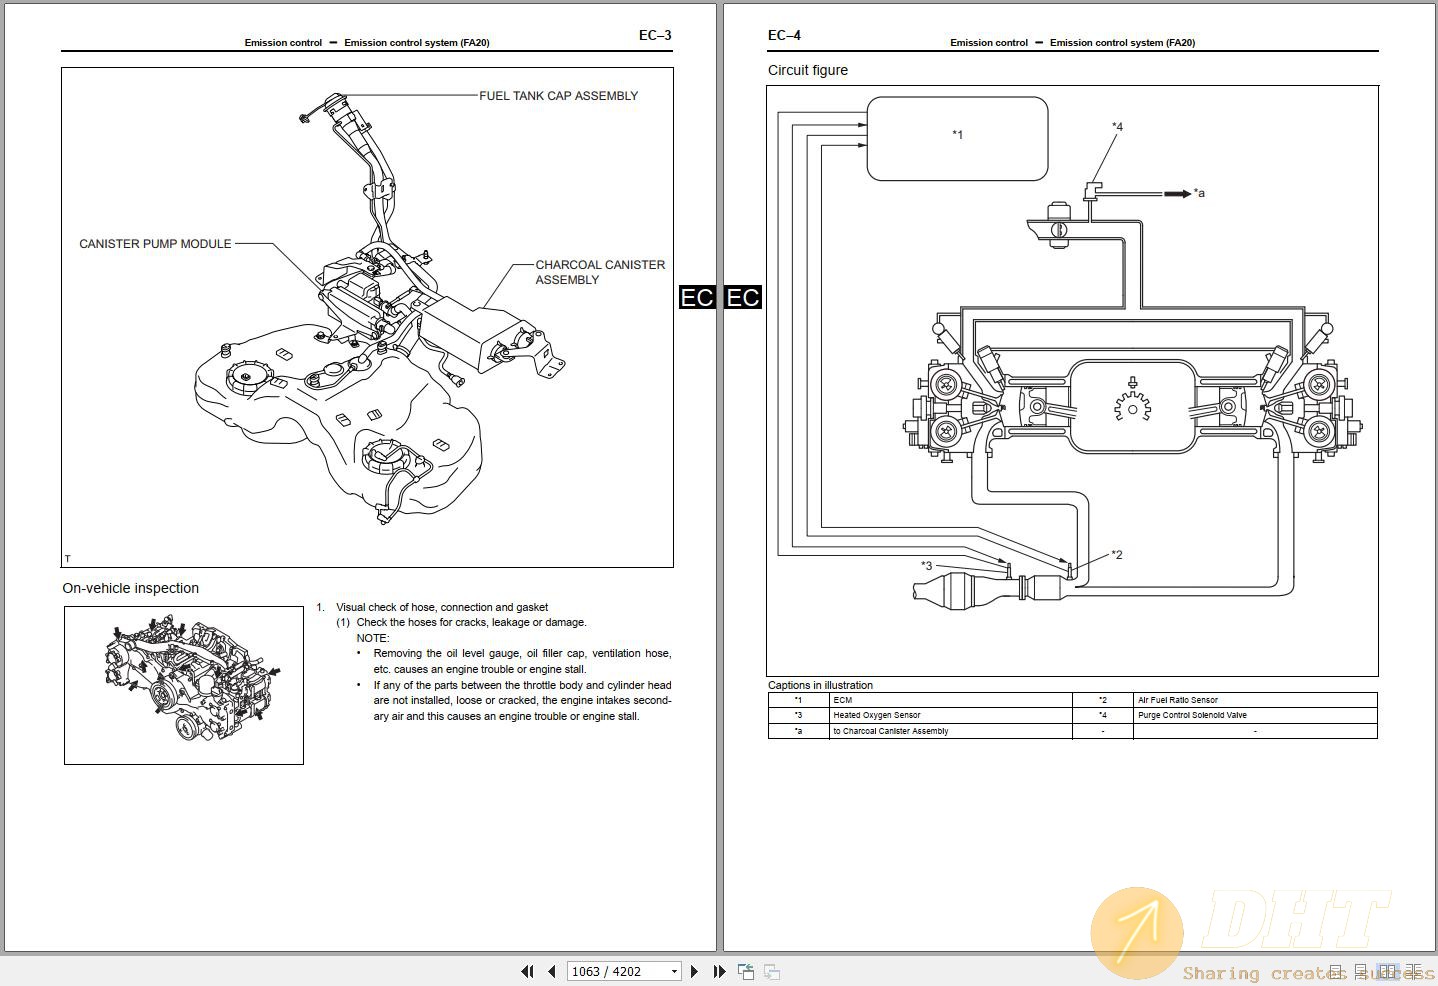
Task: Click the "CANISTER PUMP MODULE" label
Action: coord(155,244)
